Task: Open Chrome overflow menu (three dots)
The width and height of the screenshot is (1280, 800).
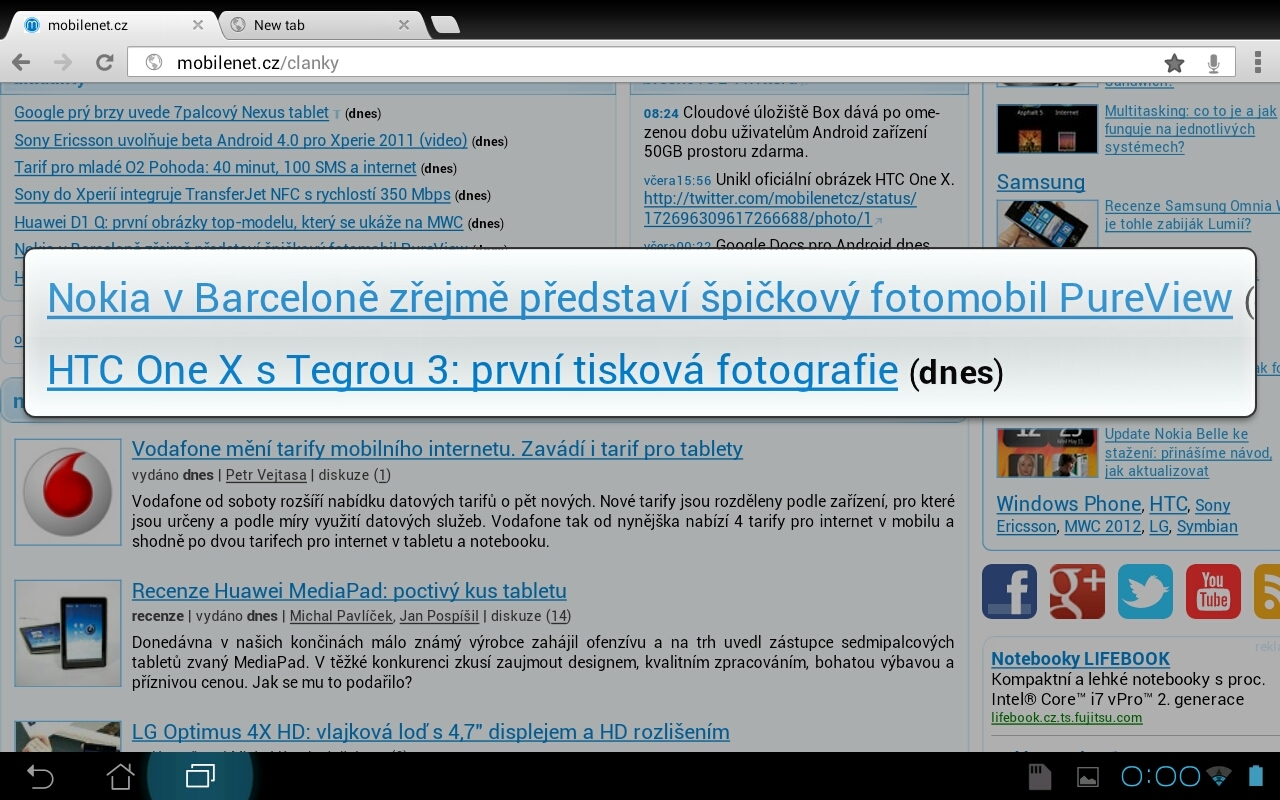Action: pyautogui.click(x=1257, y=63)
